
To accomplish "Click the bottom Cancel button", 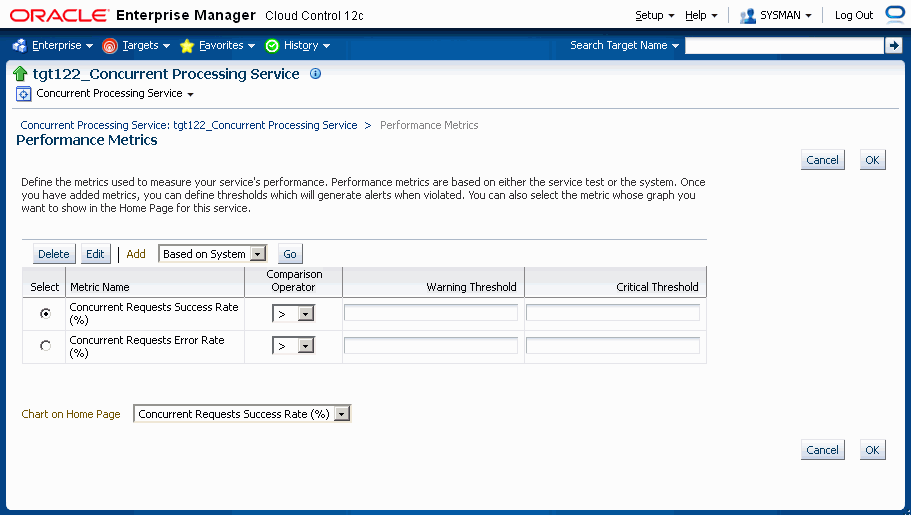I will click(822, 450).
